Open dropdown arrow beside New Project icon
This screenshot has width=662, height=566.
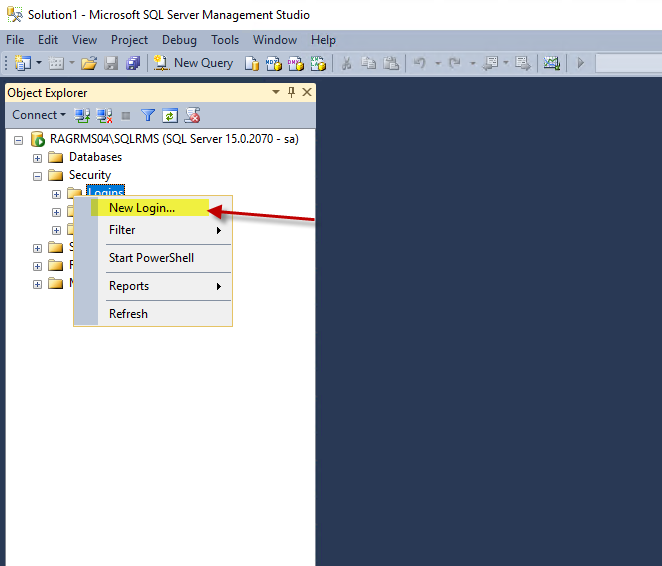39,63
